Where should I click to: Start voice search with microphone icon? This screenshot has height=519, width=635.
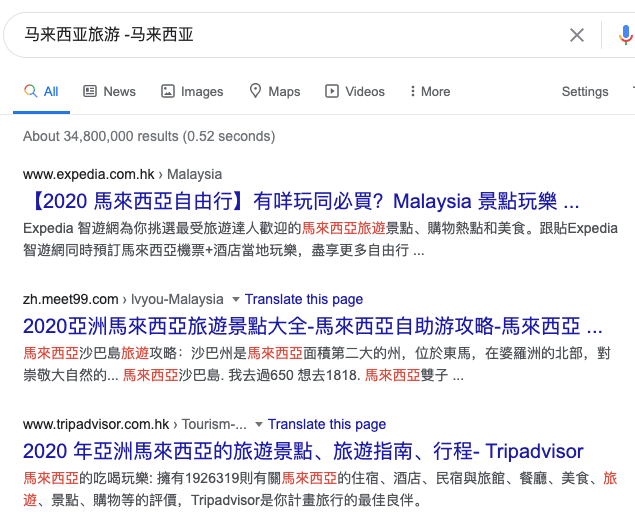(625, 35)
